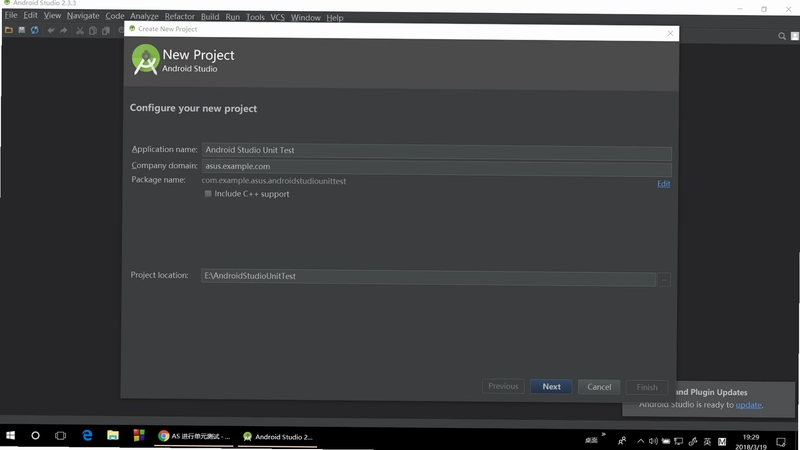Viewport: 800px width, 450px height.
Task: Open the Refactor menu
Action: pyautogui.click(x=180, y=17)
